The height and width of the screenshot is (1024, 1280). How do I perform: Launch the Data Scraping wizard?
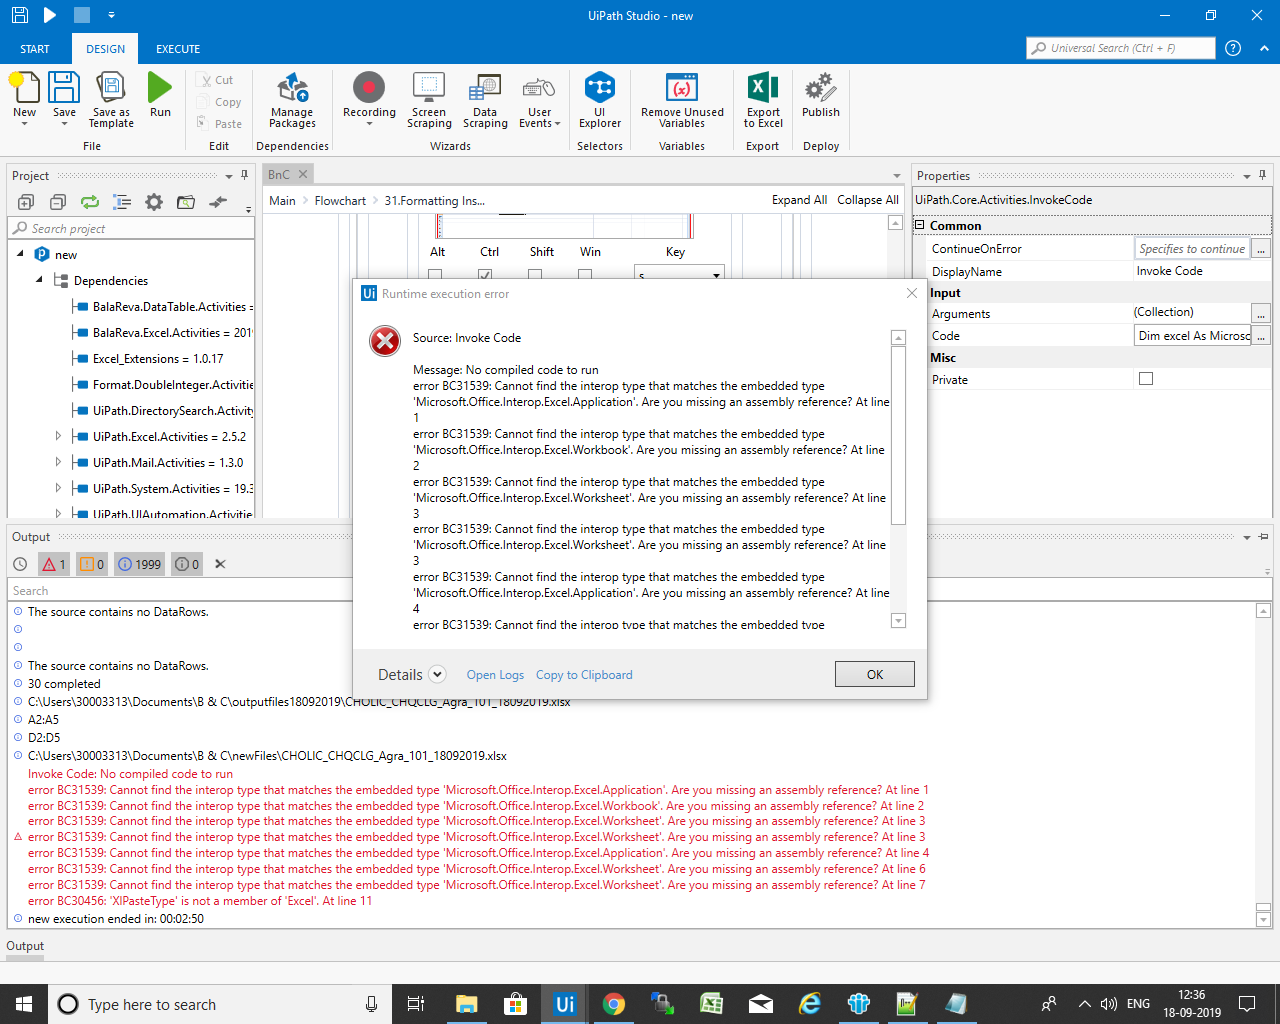[x=485, y=88]
